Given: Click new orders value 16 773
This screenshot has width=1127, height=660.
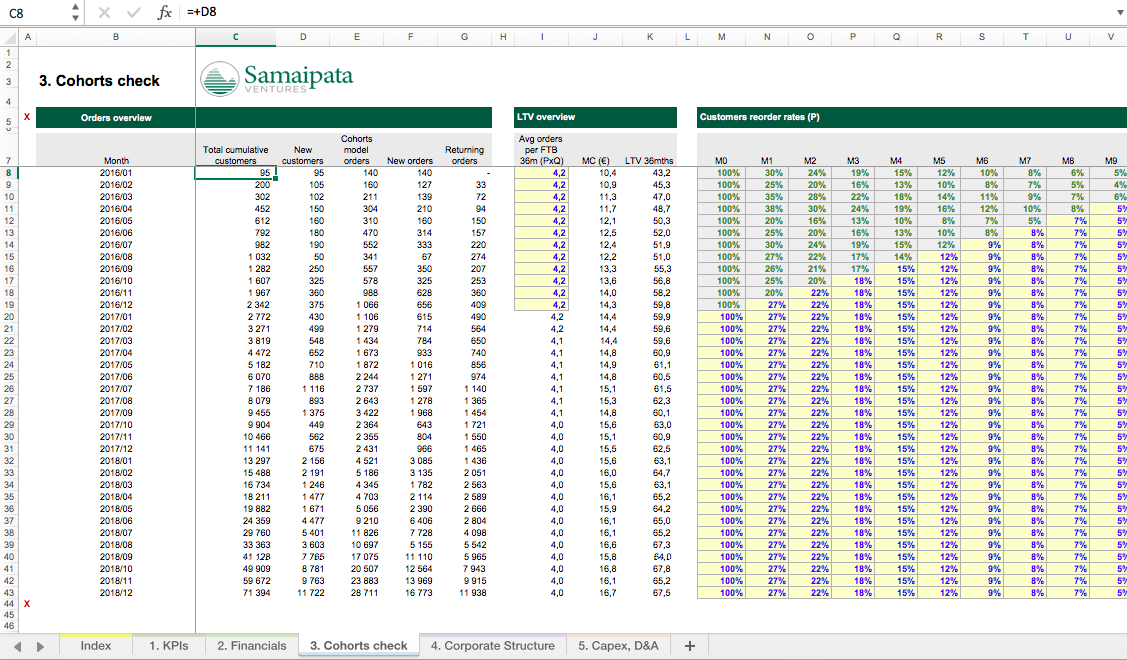Looking at the screenshot, I should (x=410, y=593).
